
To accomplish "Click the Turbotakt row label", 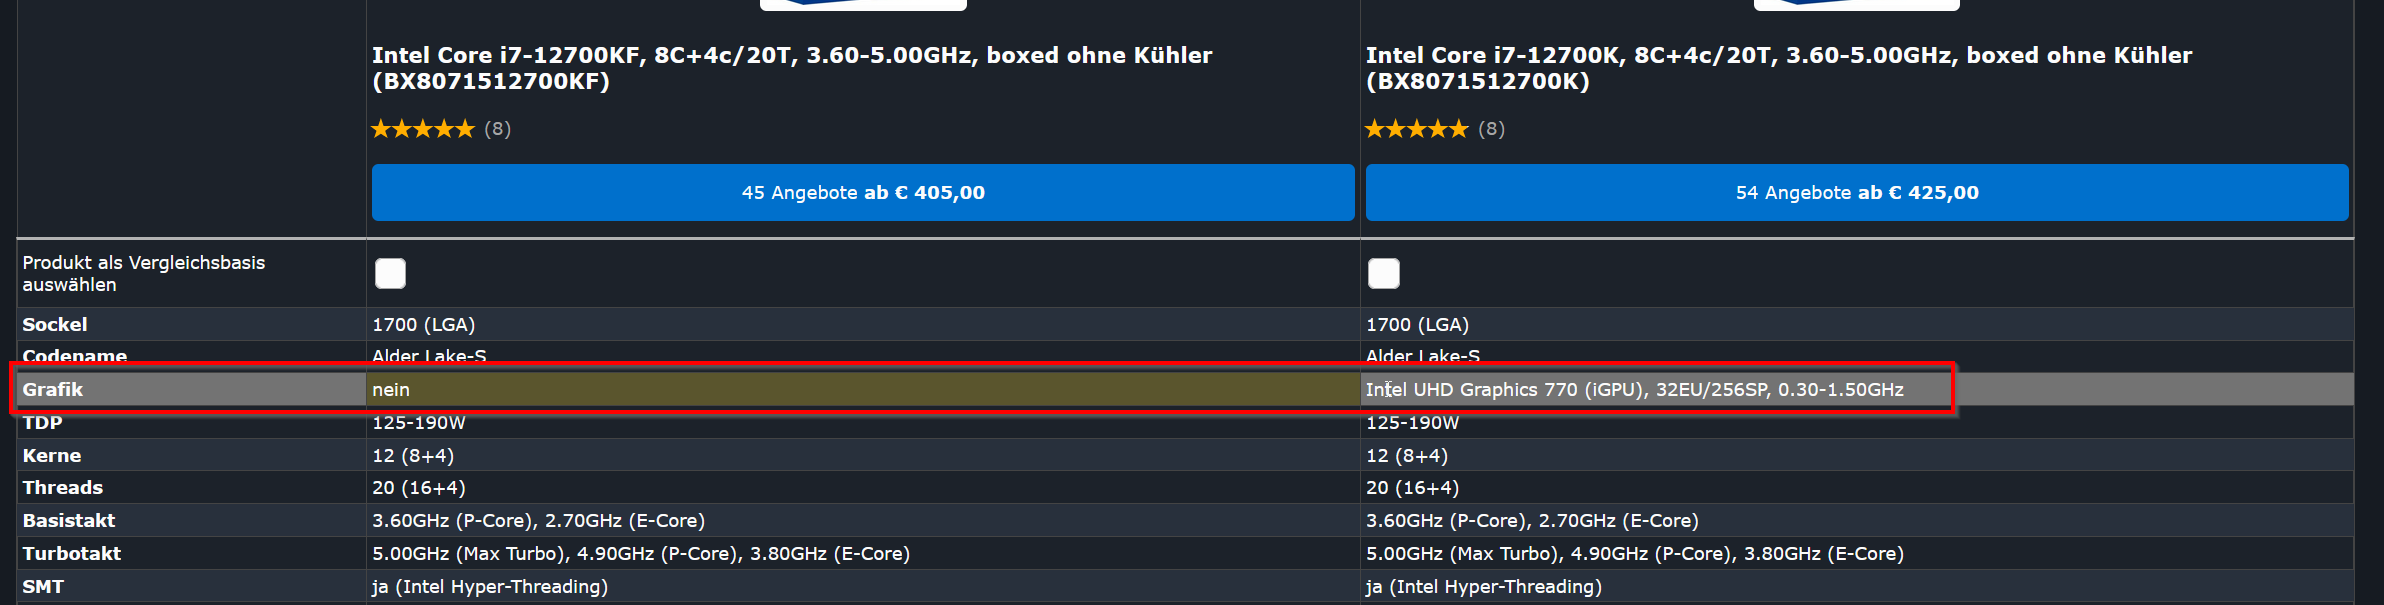I will coord(72,553).
